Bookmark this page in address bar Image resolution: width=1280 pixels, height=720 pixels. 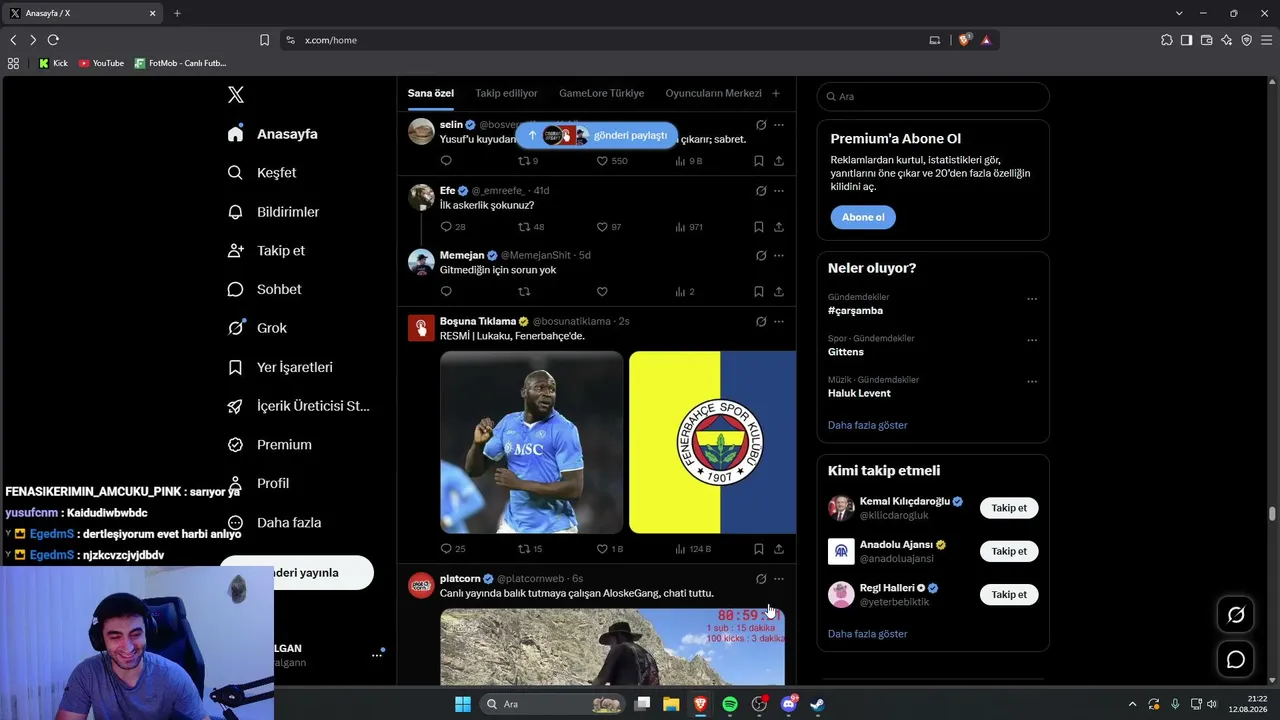point(264,40)
